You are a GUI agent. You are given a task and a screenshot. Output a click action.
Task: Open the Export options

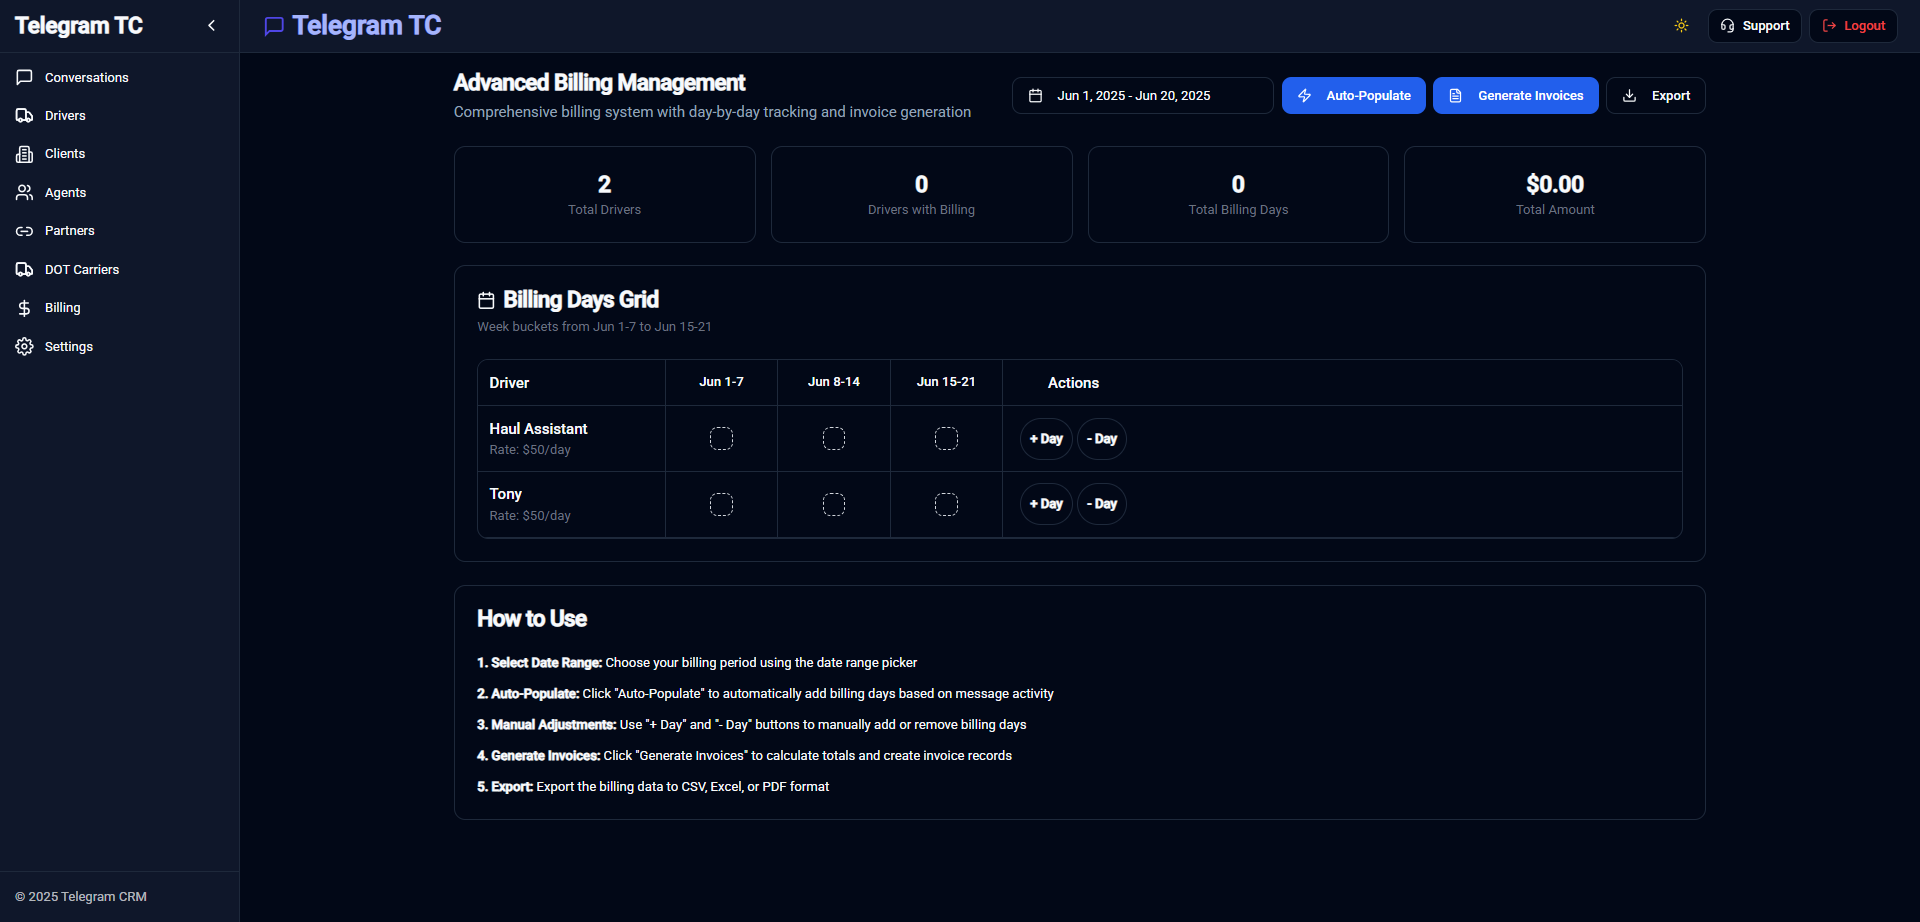[x=1655, y=95]
